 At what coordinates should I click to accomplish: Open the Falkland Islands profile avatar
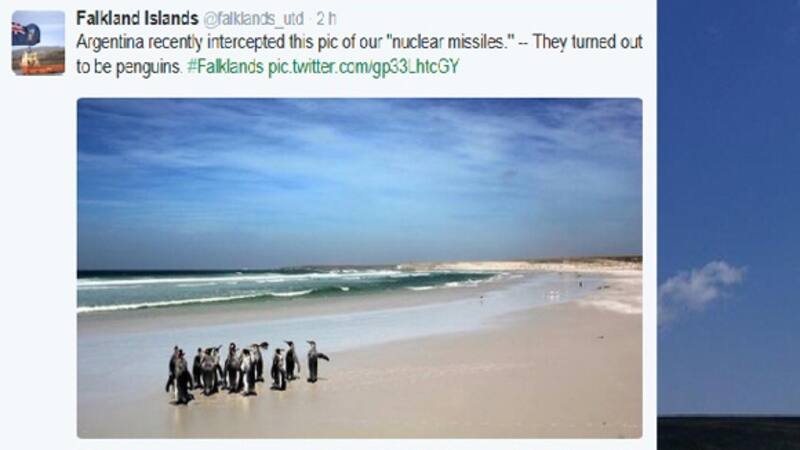(38, 43)
